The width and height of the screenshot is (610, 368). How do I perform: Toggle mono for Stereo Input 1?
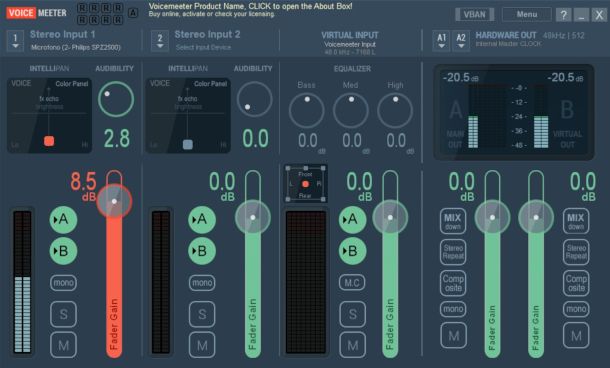coord(63,283)
